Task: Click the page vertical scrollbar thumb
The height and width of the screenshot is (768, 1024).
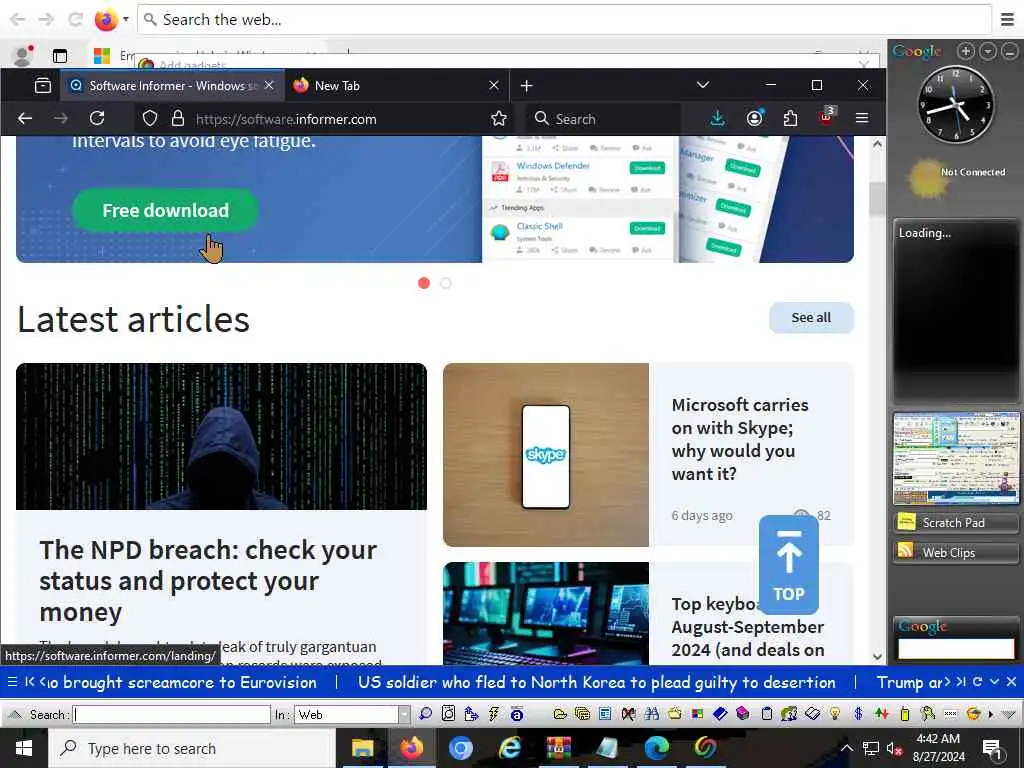Action: [x=877, y=199]
